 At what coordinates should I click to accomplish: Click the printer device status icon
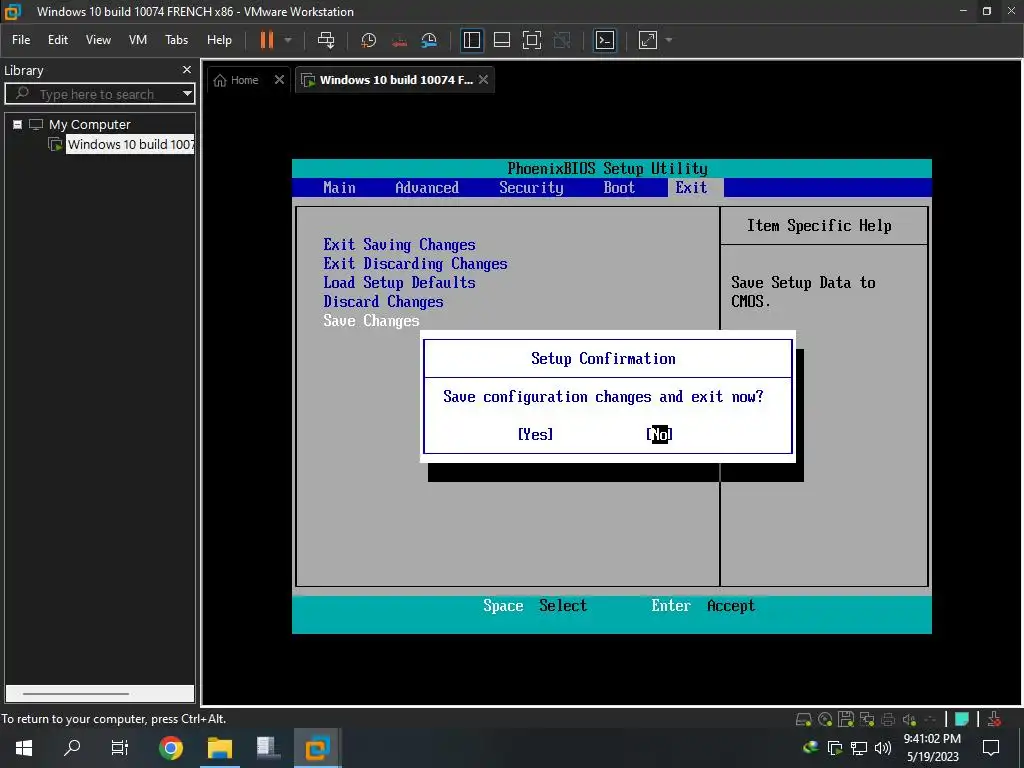[x=888, y=720]
